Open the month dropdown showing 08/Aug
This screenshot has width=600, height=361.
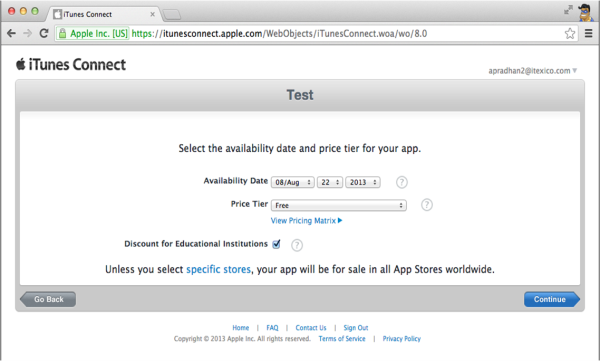pos(293,182)
